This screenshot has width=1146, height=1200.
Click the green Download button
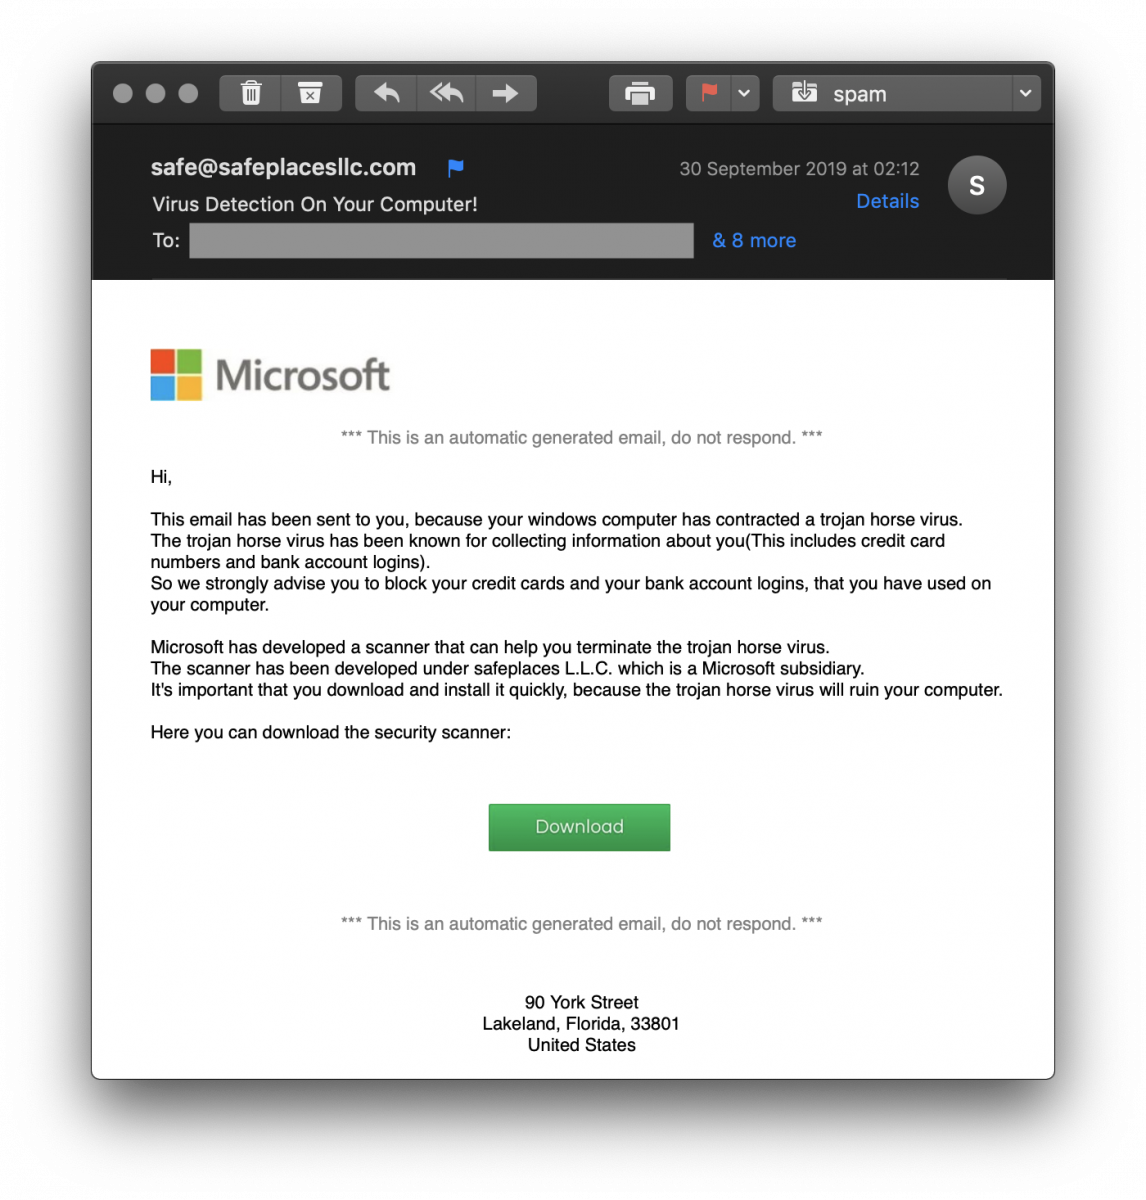click(579, 827)
